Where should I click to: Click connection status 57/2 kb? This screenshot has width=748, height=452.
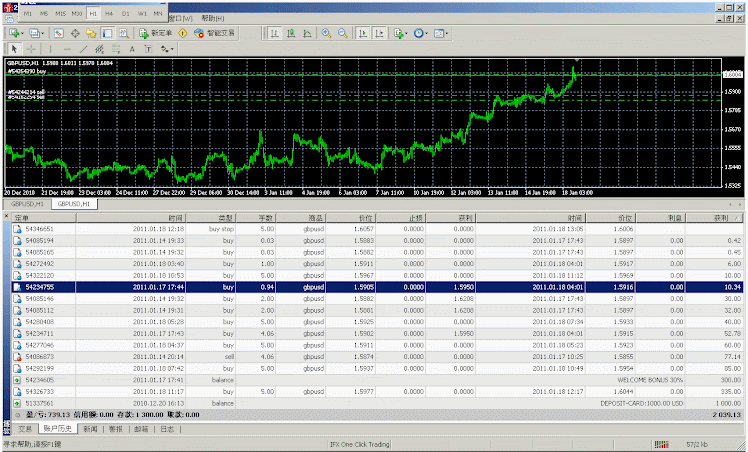pos(697,444)
